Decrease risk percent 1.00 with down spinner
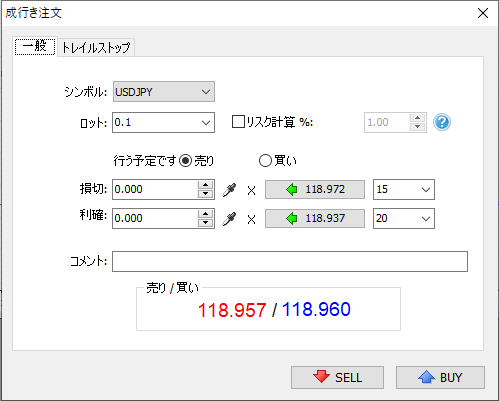Viewport: 499px width, 401px height. tap(417, 127)
